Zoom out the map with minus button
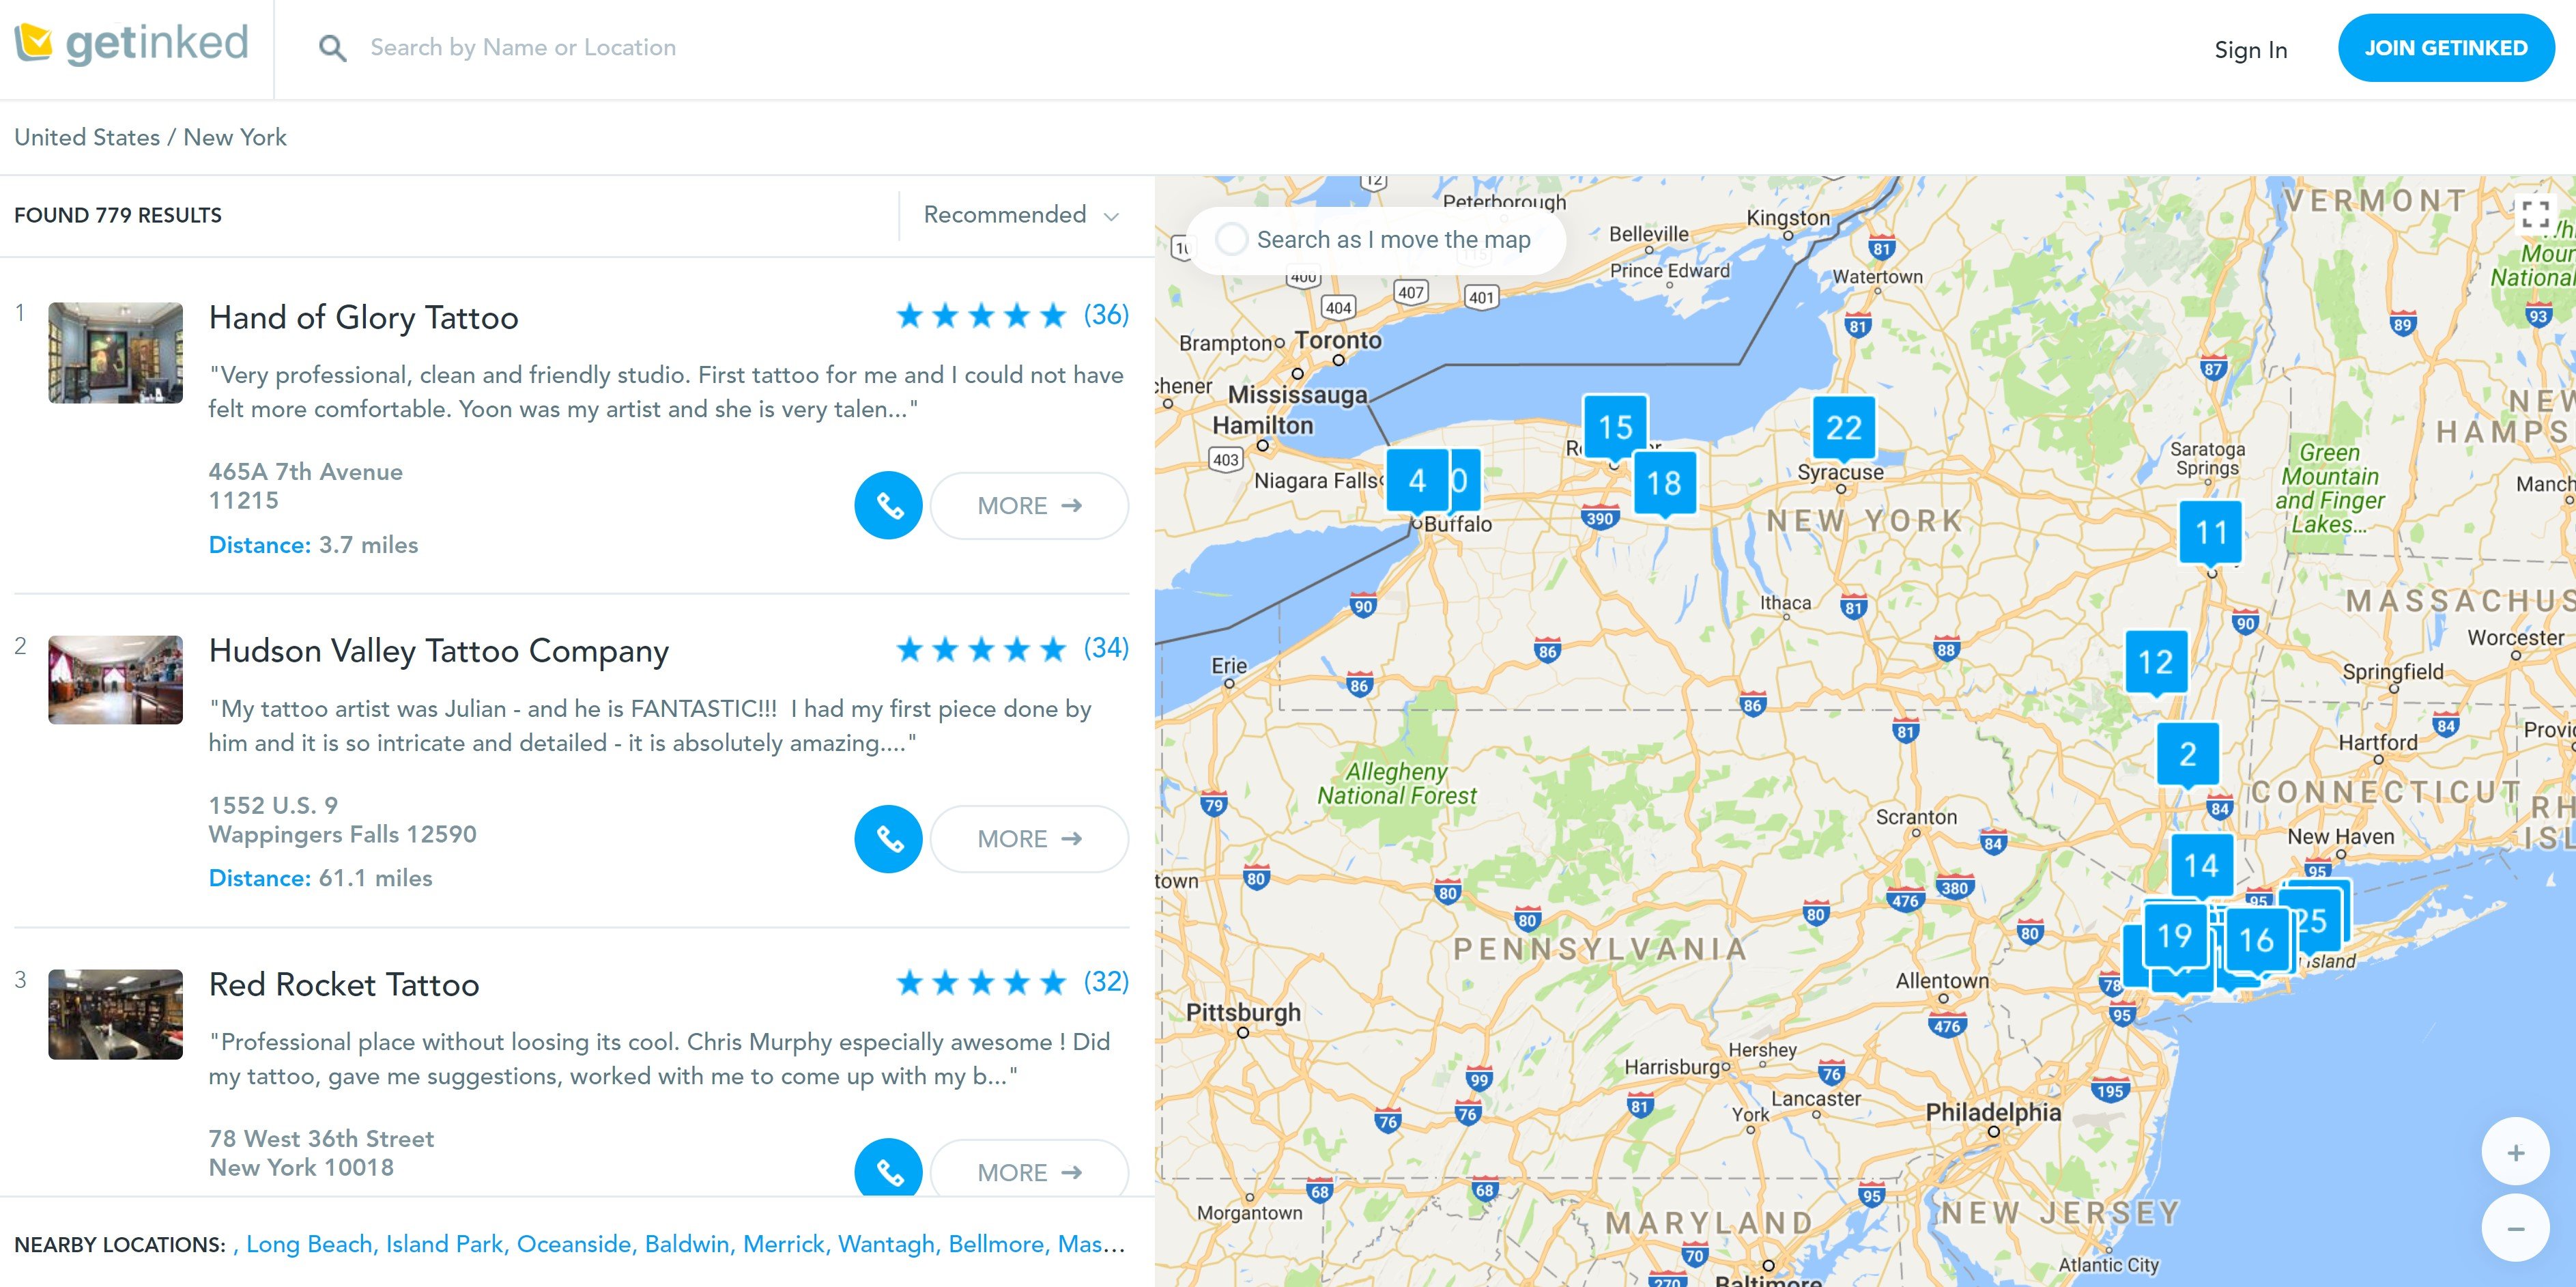Viewport: 2576px width, 1287px height. point(2515,1229)
